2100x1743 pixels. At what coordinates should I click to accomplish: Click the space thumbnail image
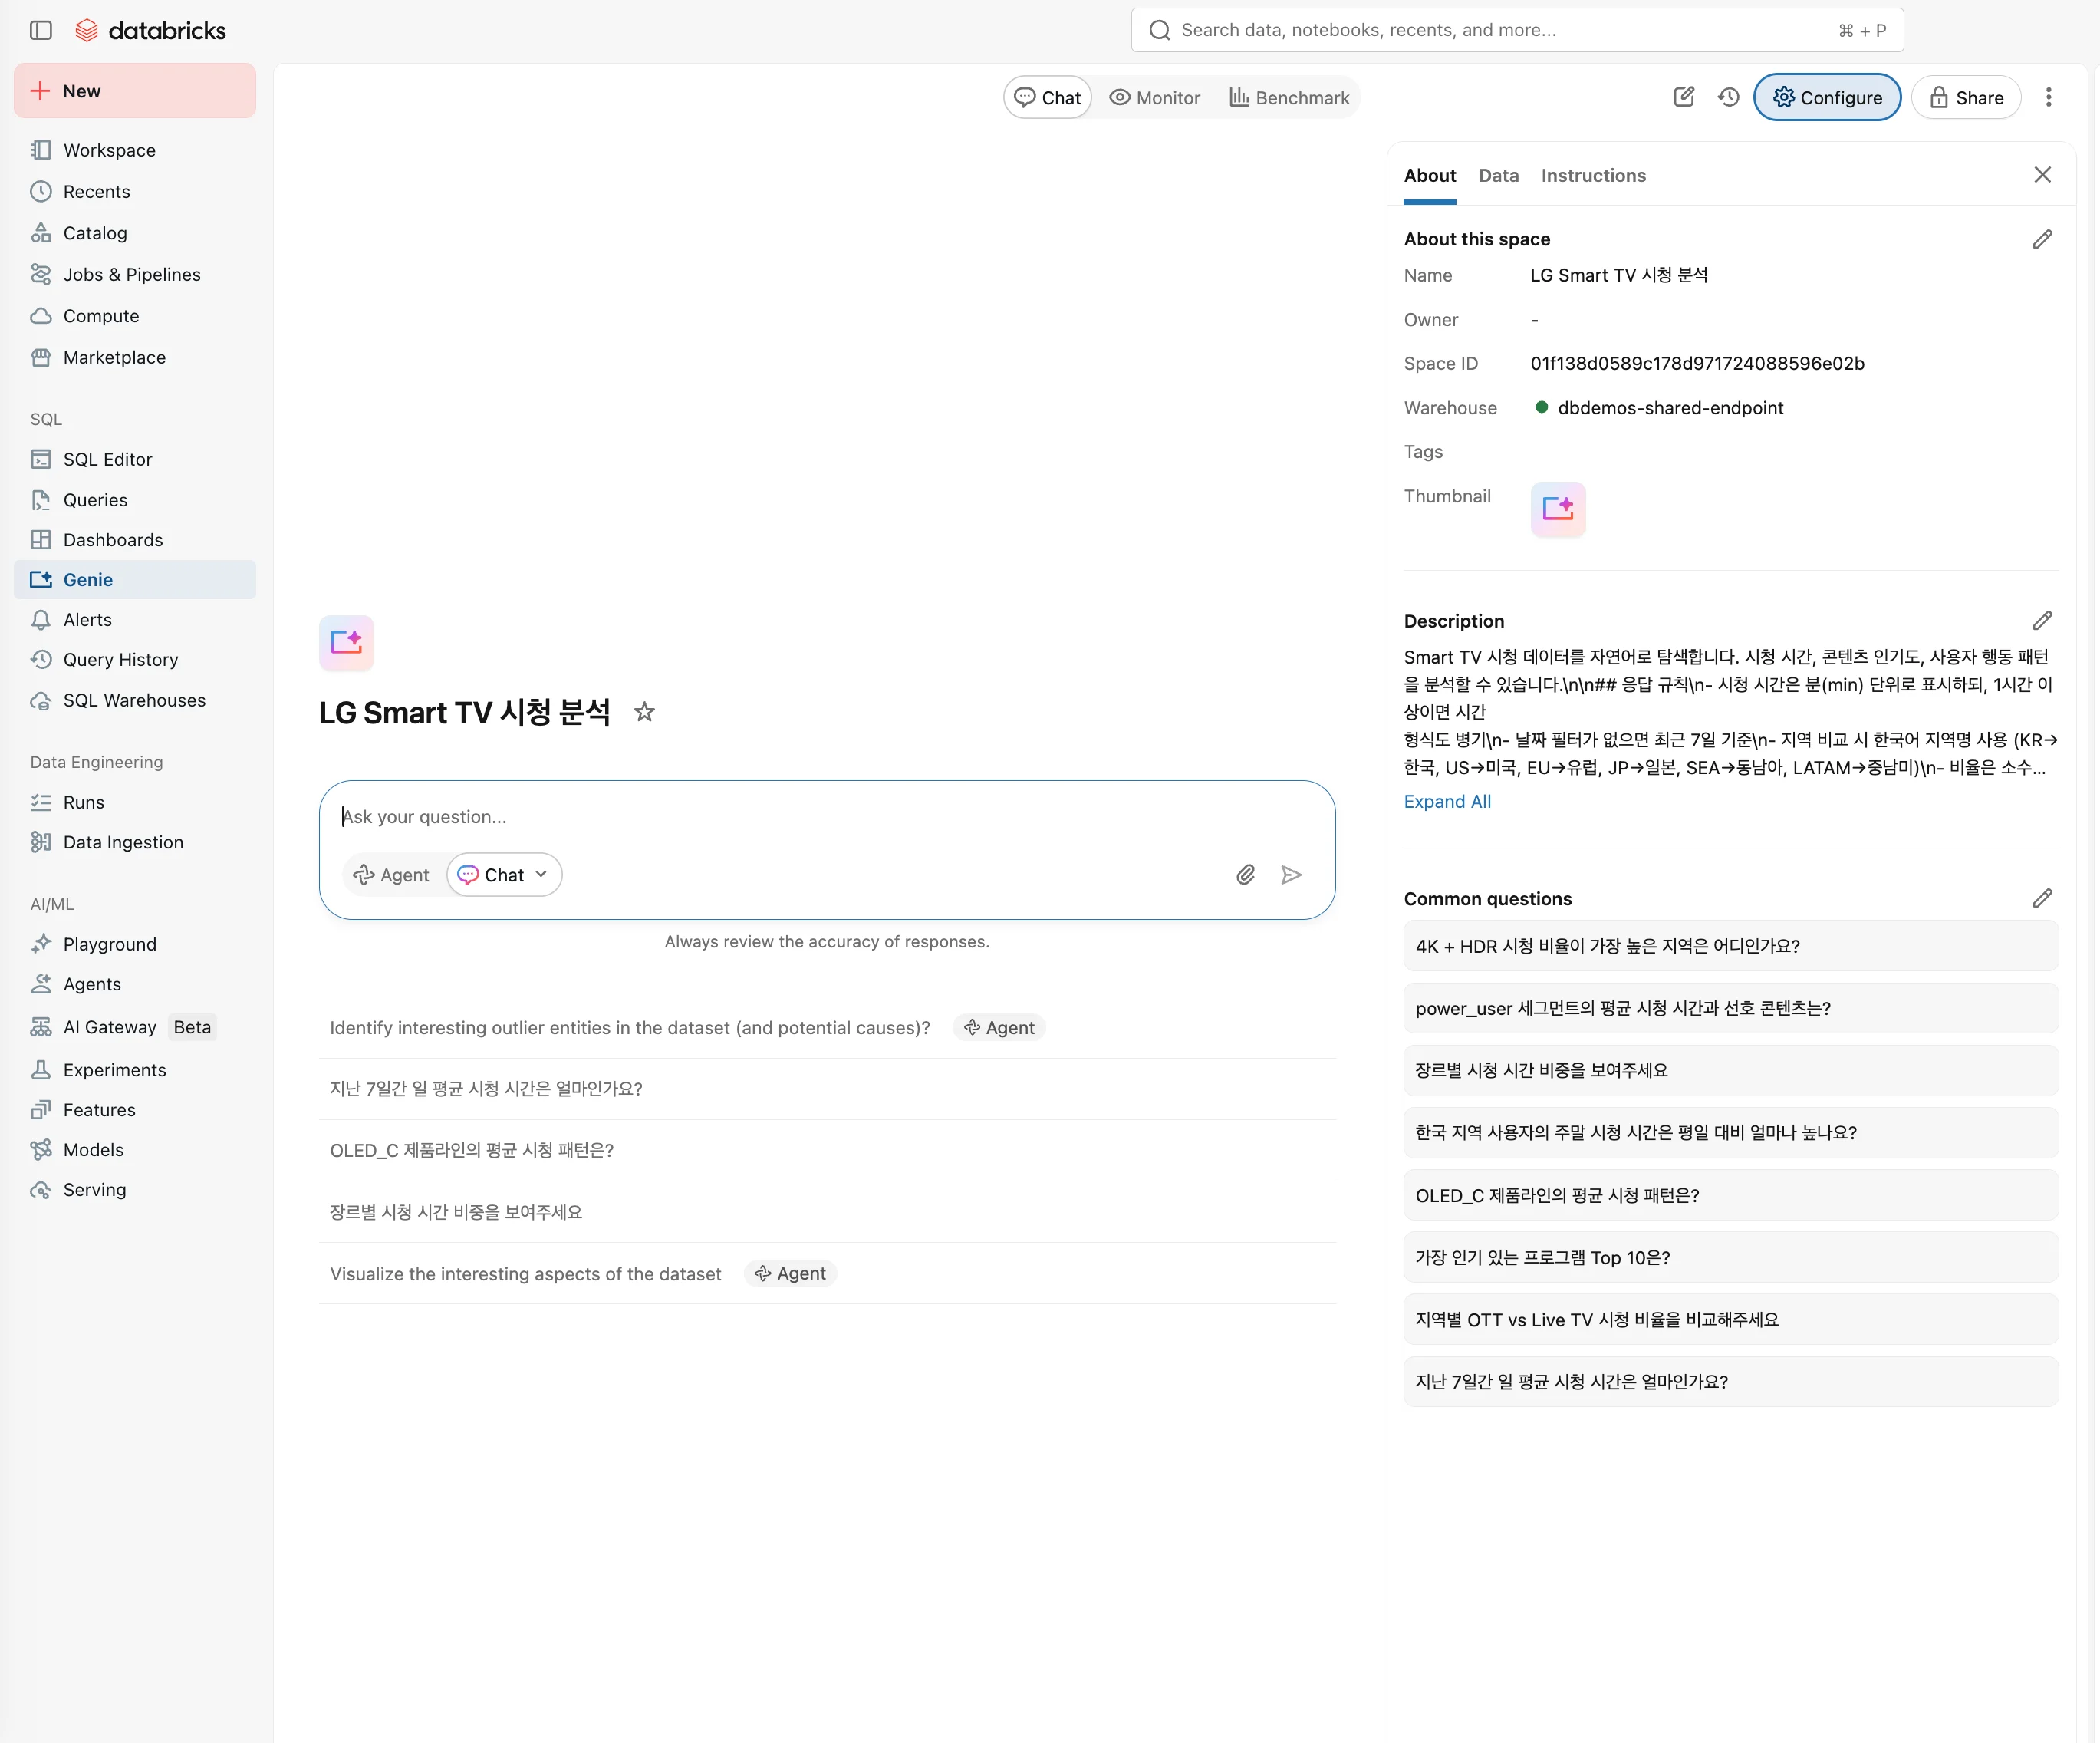tap(1558, 509)
